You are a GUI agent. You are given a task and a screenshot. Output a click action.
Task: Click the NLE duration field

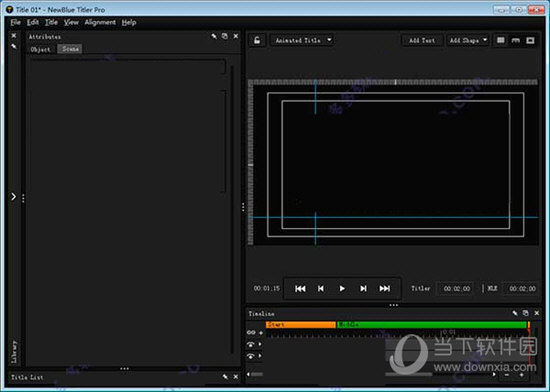tap(522, 289)
